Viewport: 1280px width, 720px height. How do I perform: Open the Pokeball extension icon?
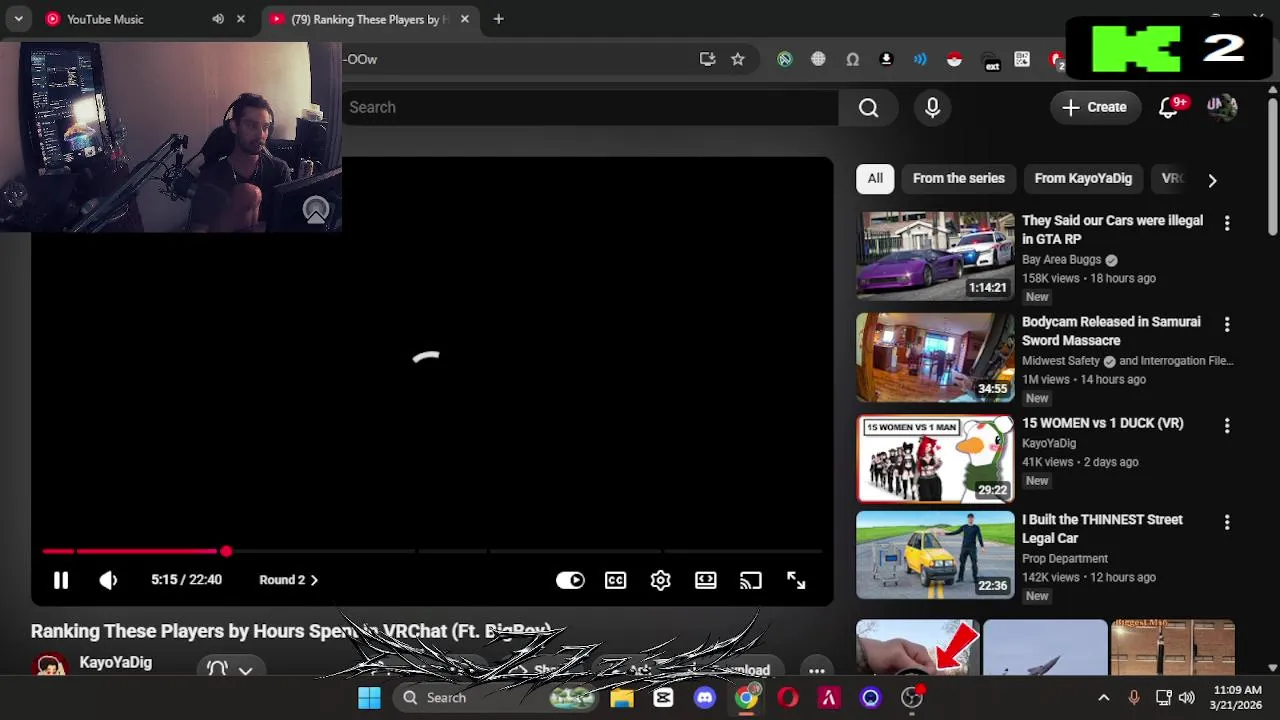coord(954,59)
